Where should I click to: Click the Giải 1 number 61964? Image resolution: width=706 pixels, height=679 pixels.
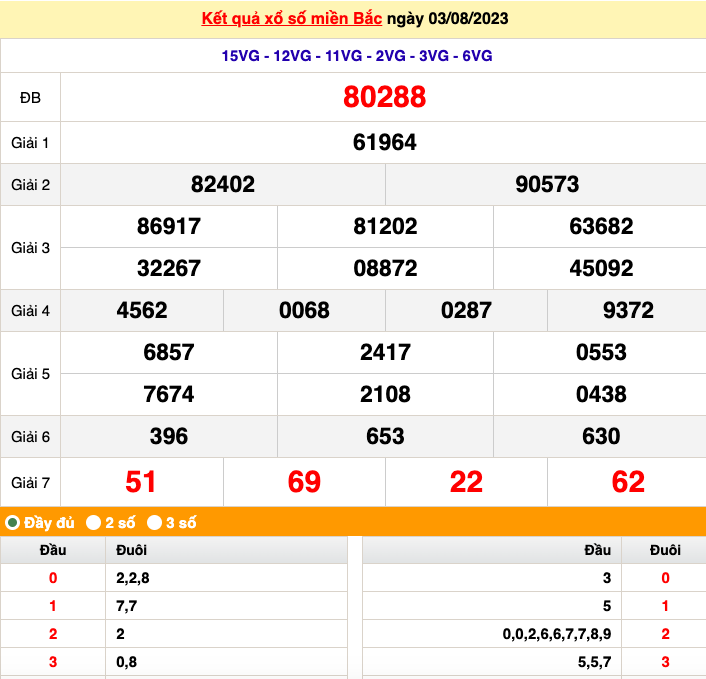click(384, 143)
